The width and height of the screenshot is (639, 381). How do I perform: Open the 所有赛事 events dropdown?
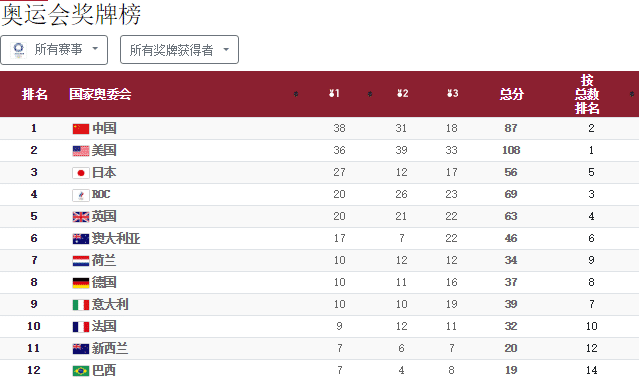point(54,50)
